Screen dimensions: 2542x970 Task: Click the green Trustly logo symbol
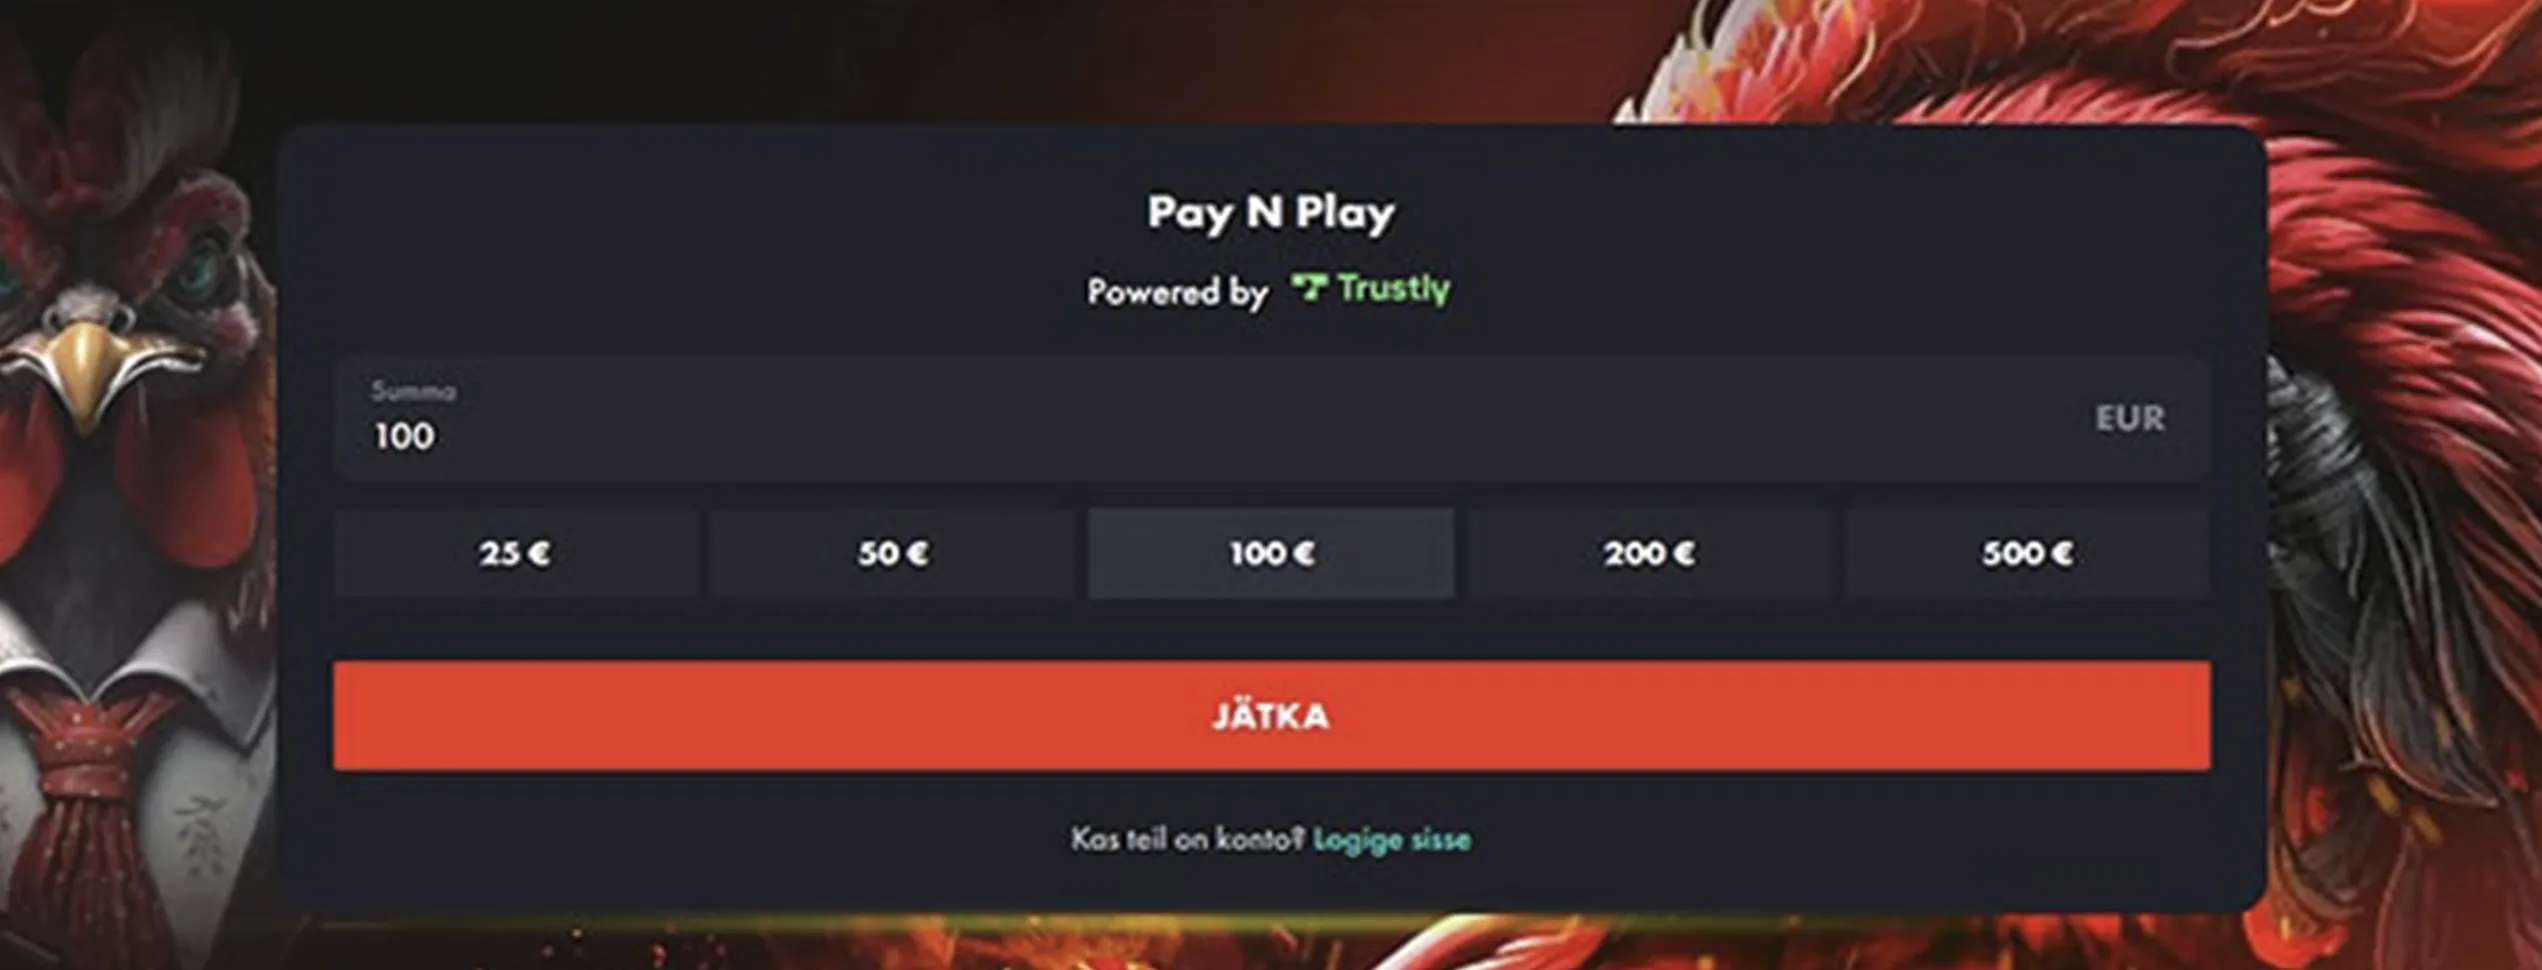tap(1309, 288)
